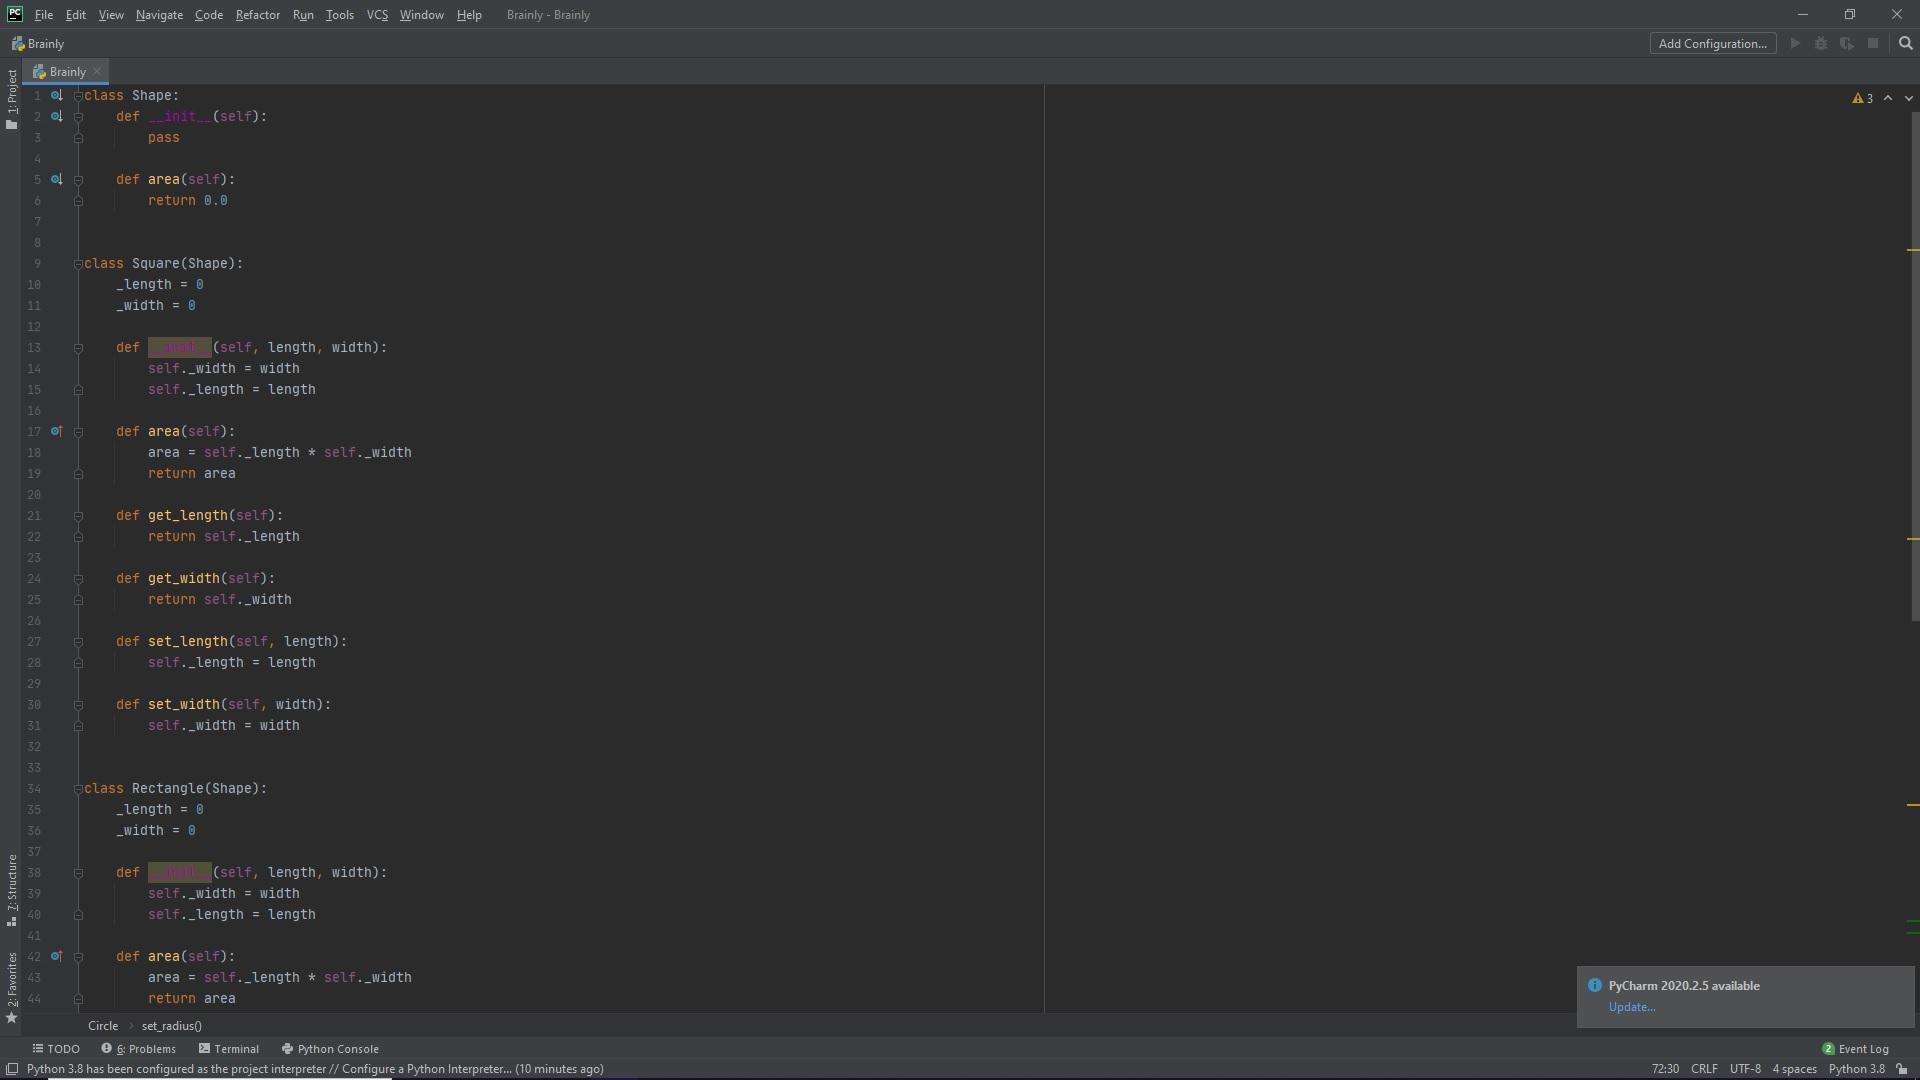Image resolution: width=1920 pixels, height=1080 pixels.
Task: Click the Search Everywhere magnifier icon
Action: point(1905,43)
